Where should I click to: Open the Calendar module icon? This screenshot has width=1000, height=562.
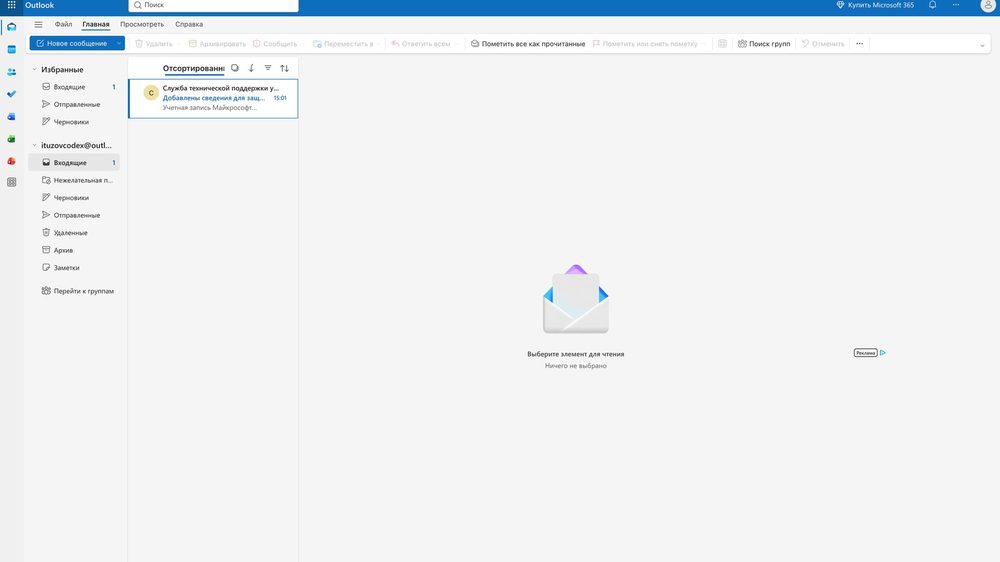11,49
